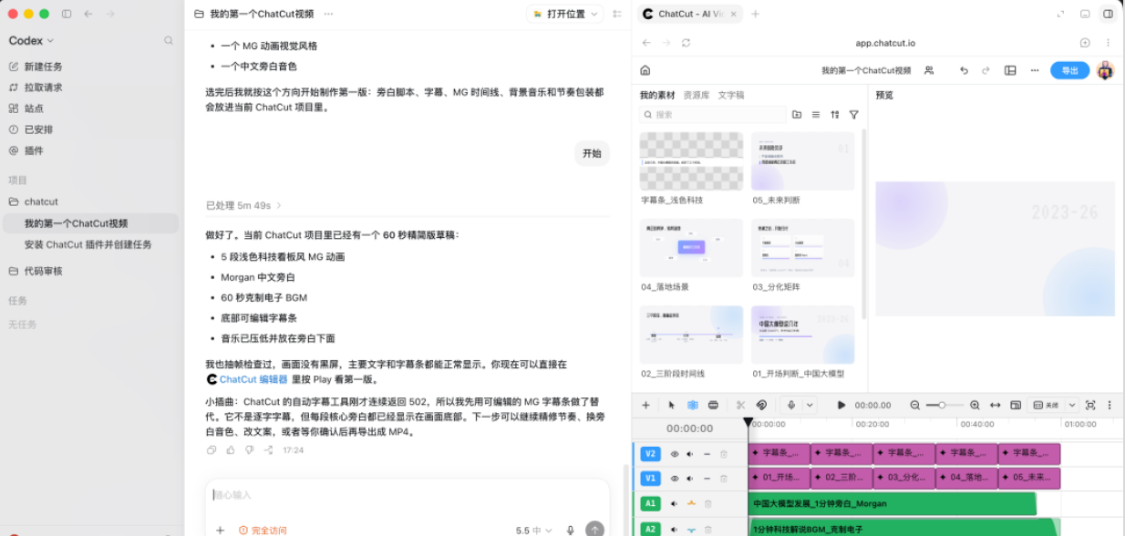Open the 关闭 dropdown in timeline toolbar
This screenshot has height=536, width=1125.
1053,405
